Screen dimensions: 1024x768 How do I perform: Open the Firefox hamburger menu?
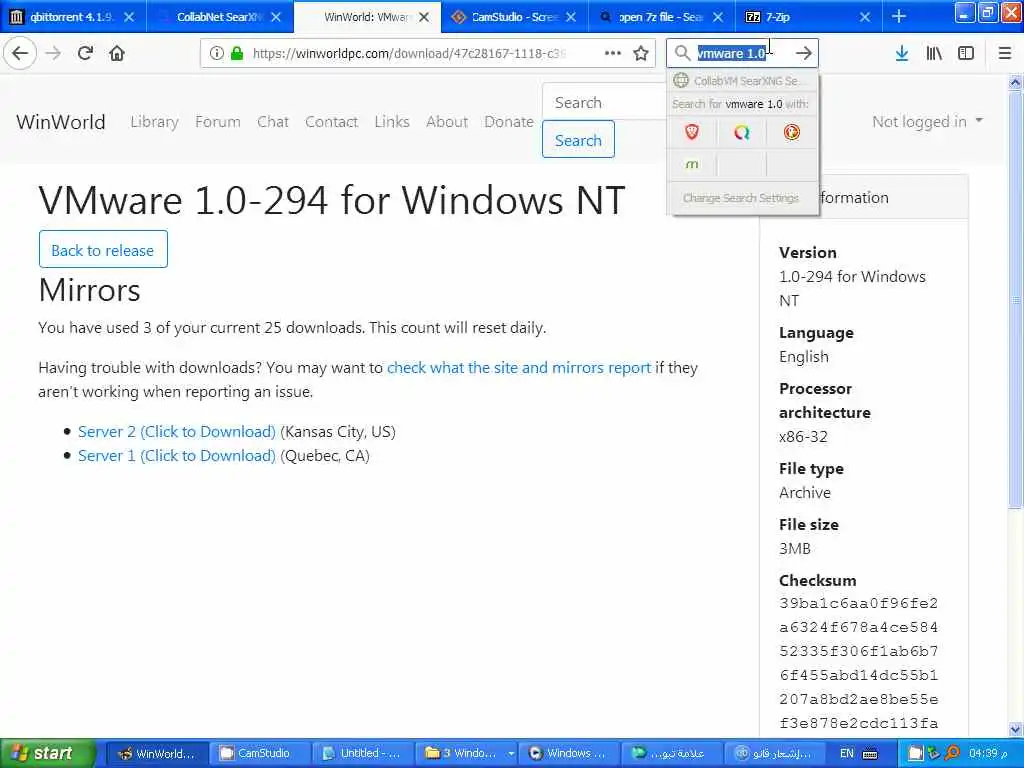pos(1005,53)
